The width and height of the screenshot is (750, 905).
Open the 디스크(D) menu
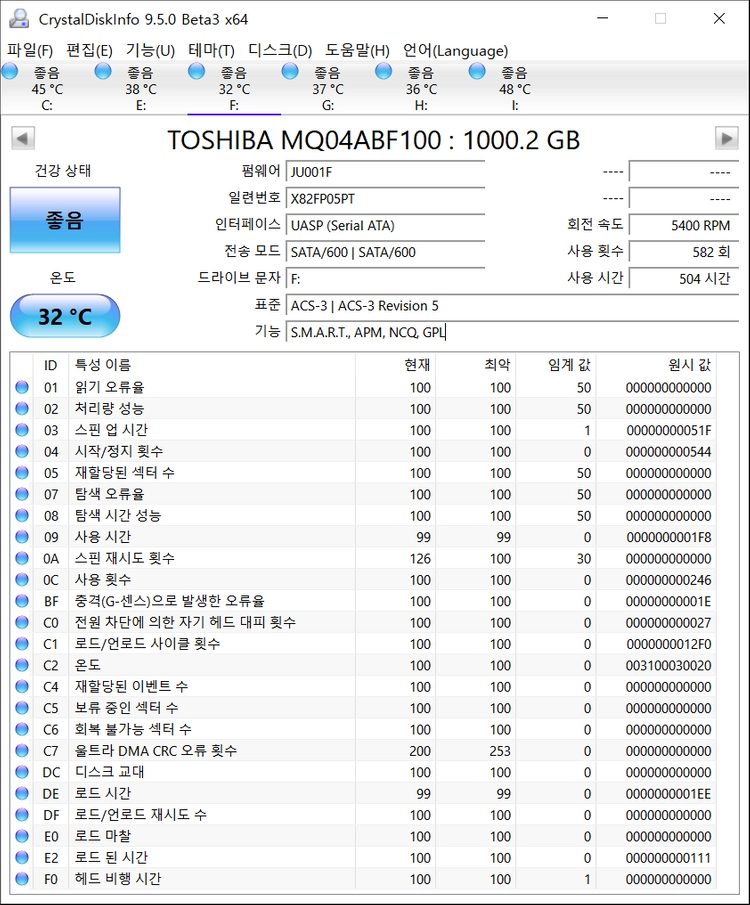tap(280, 51)
